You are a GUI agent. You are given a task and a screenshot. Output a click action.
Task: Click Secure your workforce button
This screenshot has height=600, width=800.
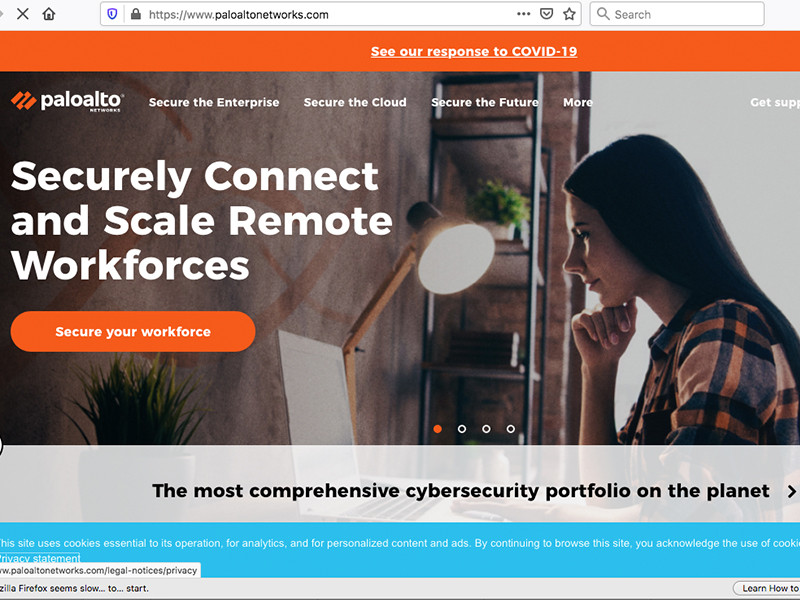tap(133, 331)
